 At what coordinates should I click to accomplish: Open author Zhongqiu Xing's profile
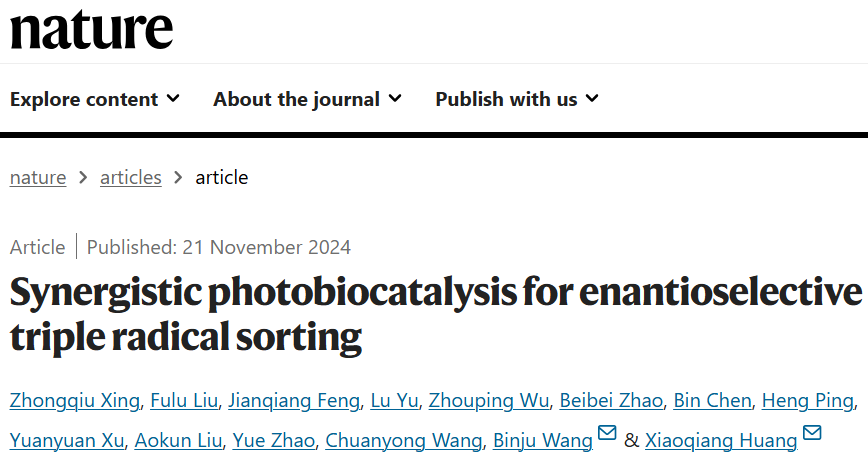coord(74,401)
